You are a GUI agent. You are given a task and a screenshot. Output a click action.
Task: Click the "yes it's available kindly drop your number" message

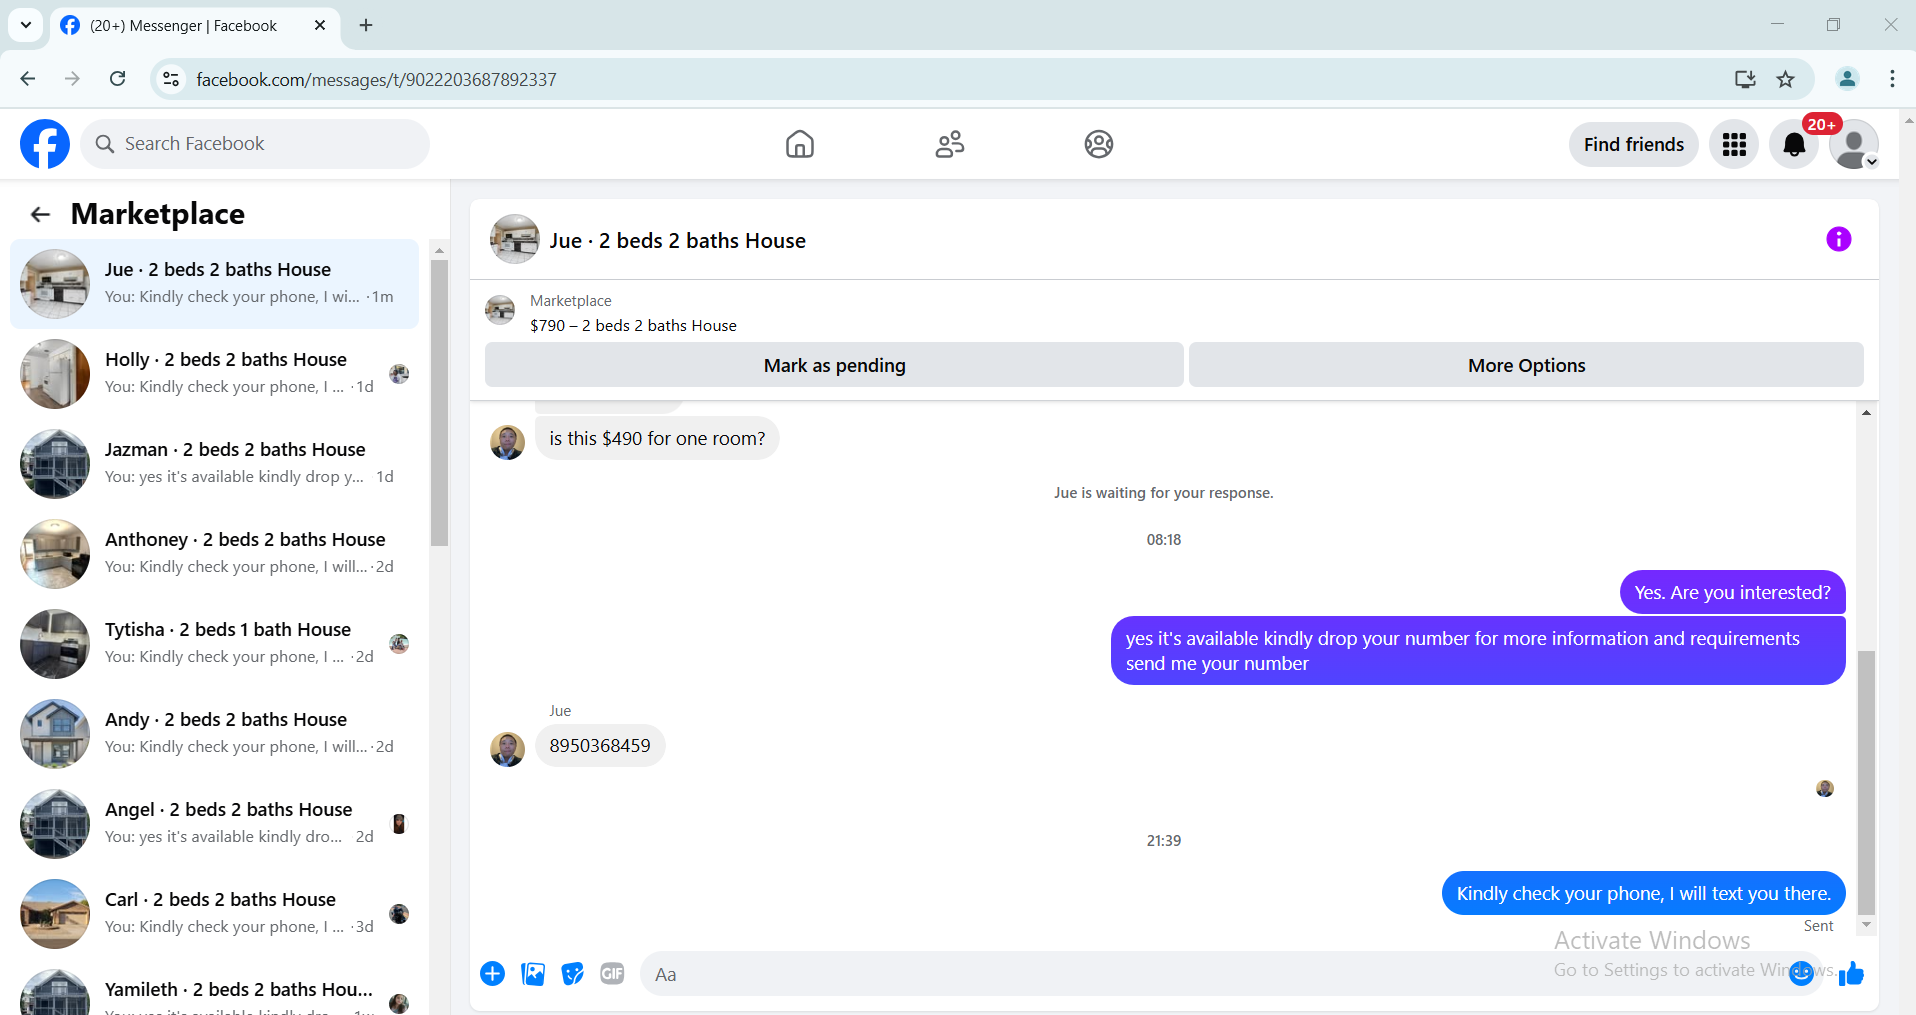(x=1478, y=651)
